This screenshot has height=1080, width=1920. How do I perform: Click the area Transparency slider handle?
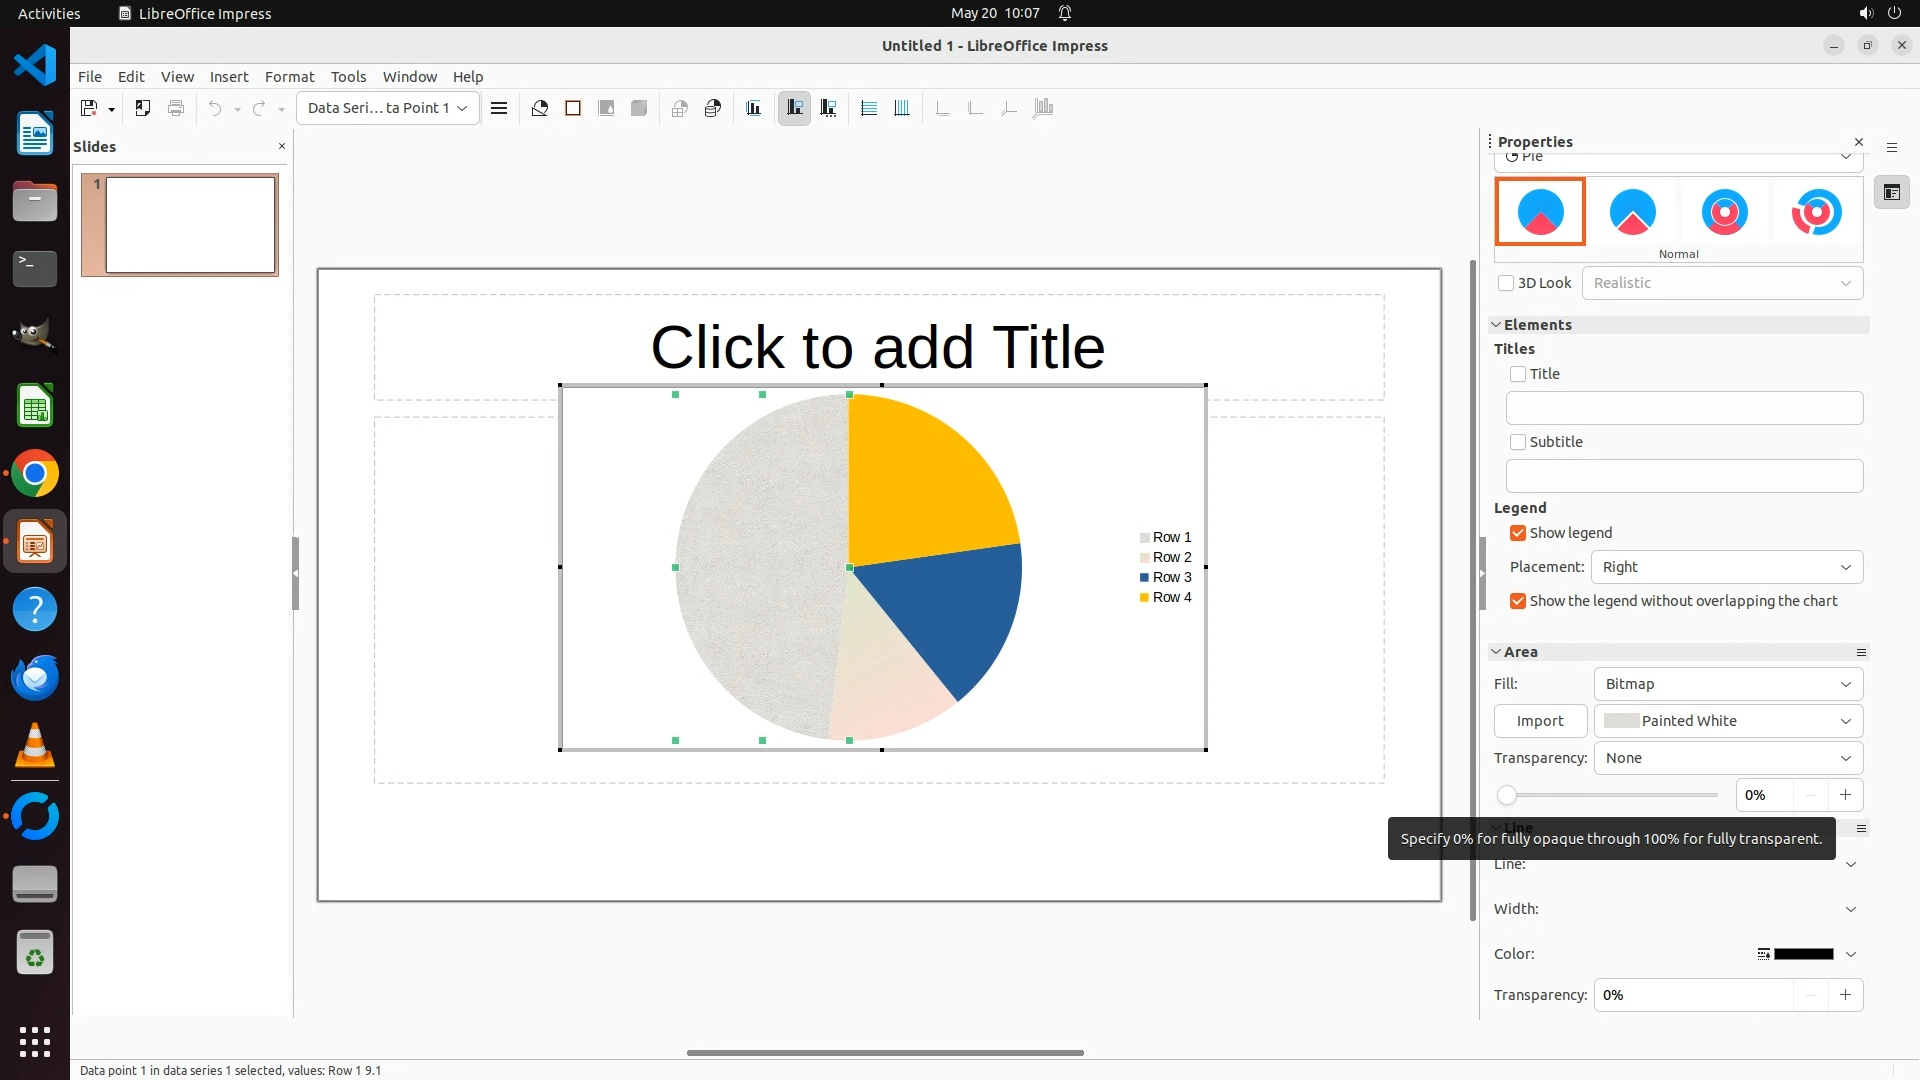tap(1507, 795)
